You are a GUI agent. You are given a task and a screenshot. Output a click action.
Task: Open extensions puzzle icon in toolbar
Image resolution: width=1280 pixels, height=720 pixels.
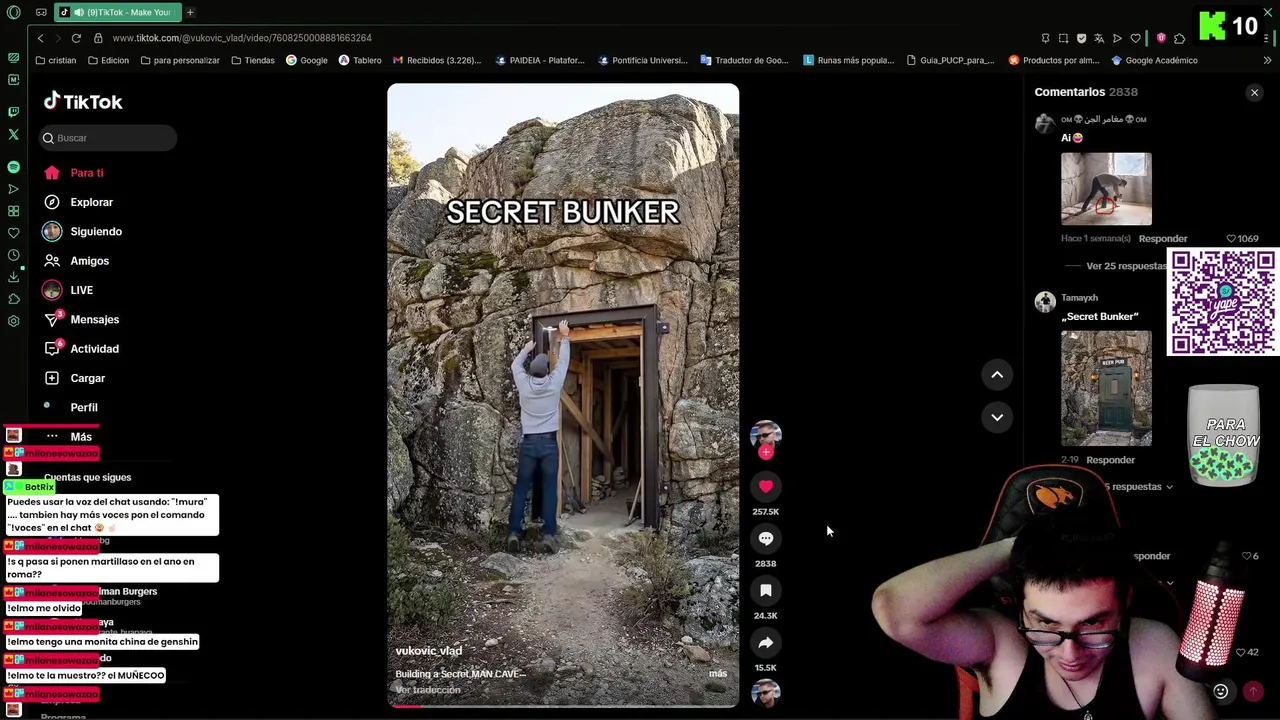coord(1180,38)
